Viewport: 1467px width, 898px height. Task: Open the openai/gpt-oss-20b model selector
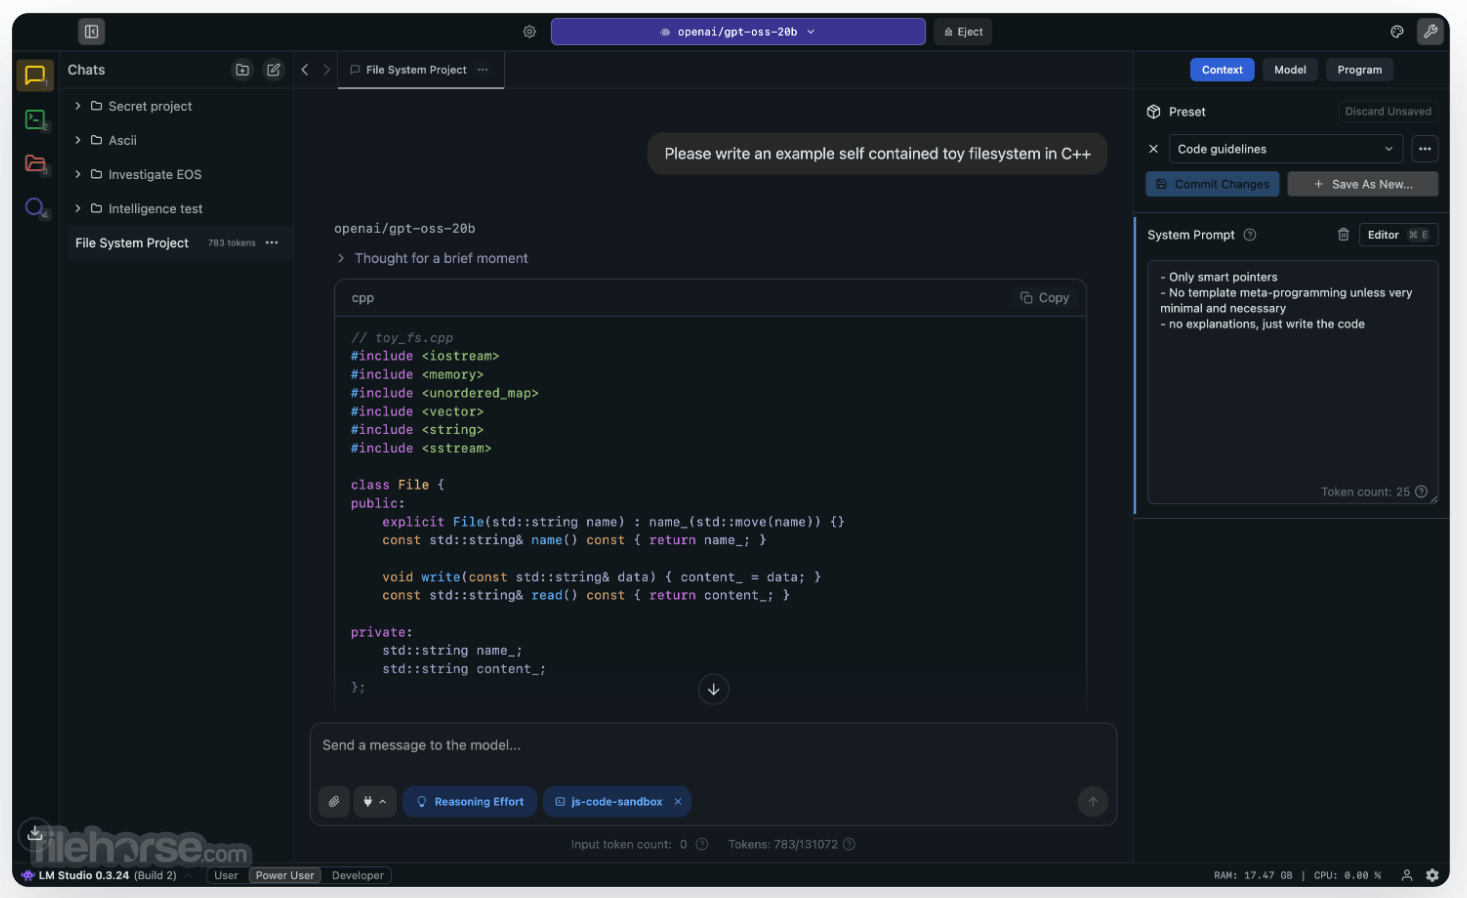point(738,32)
